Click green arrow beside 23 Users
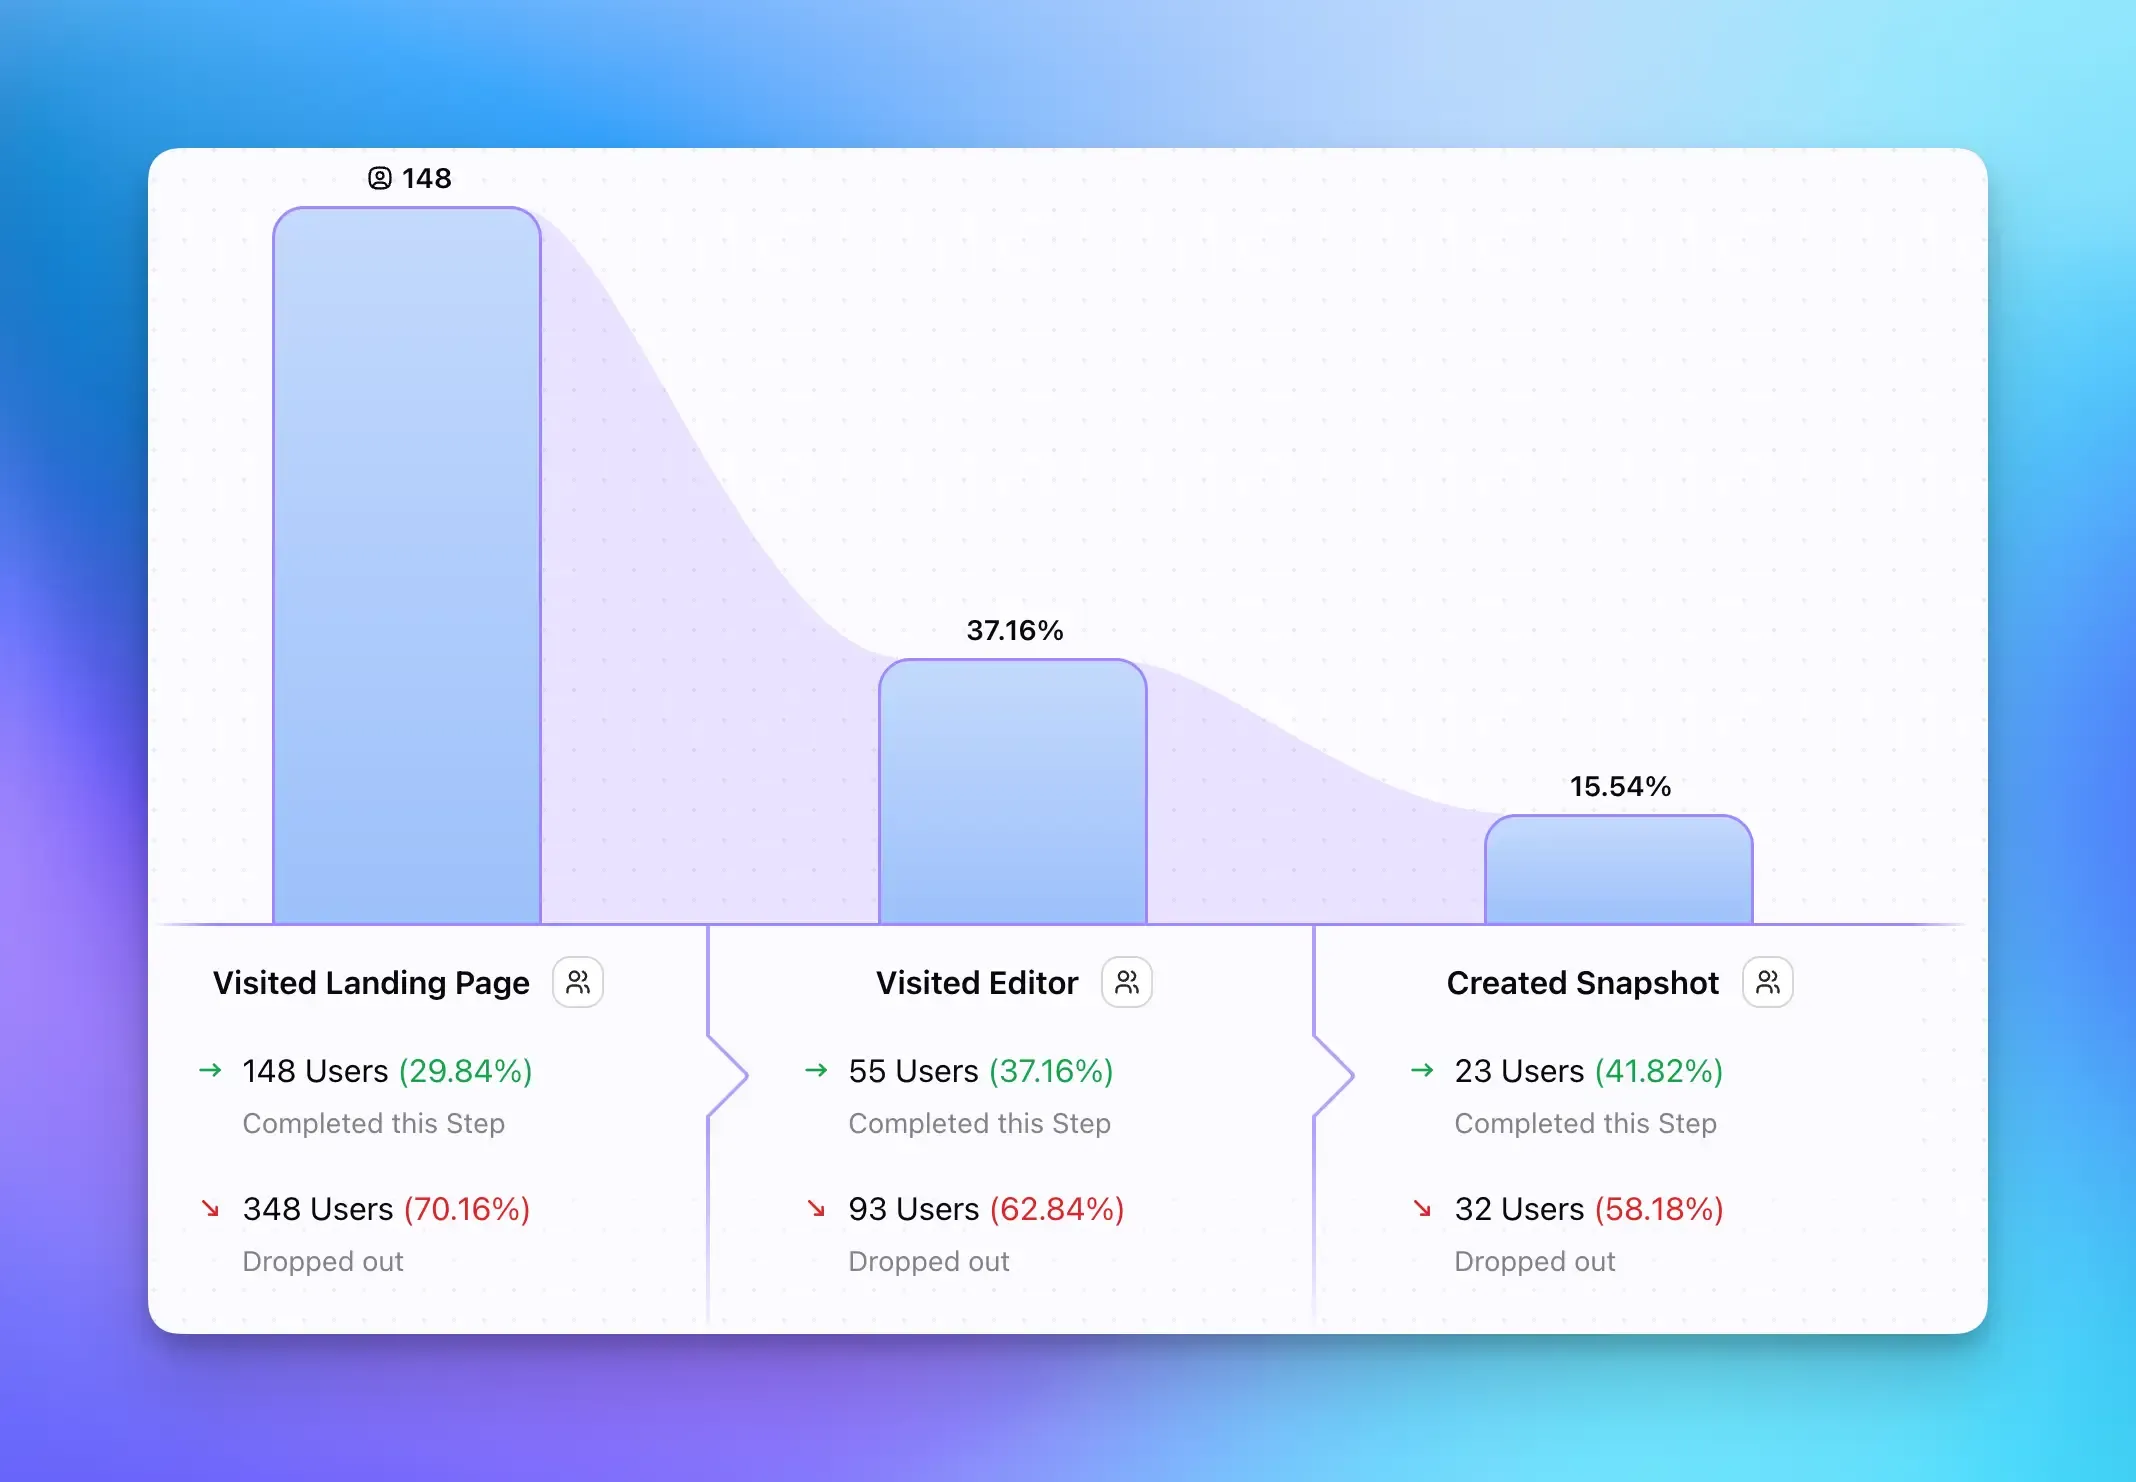This screenshot has height=1482, width=2136. (1422, 1071)
